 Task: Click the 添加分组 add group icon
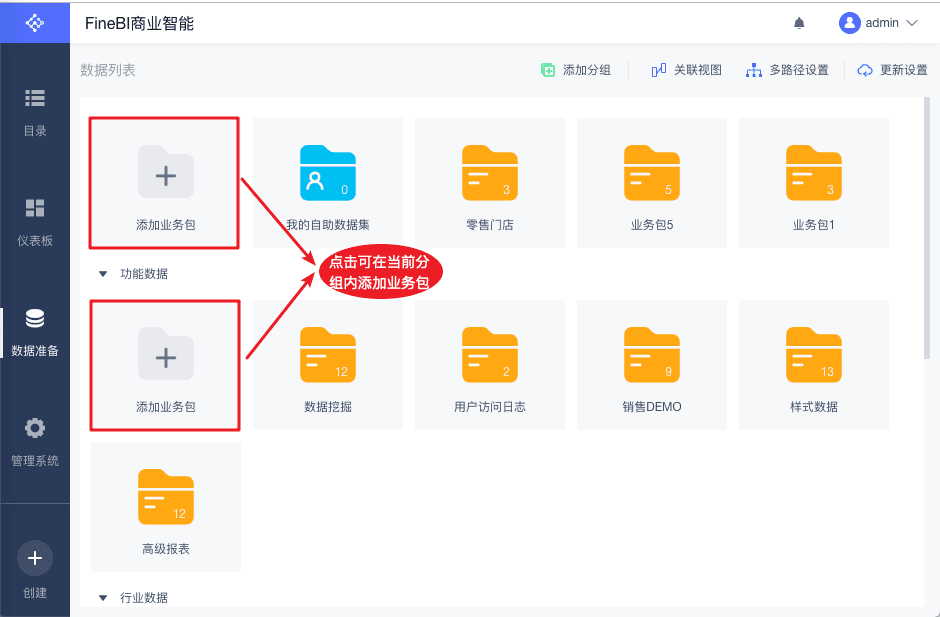coord(548,70)
